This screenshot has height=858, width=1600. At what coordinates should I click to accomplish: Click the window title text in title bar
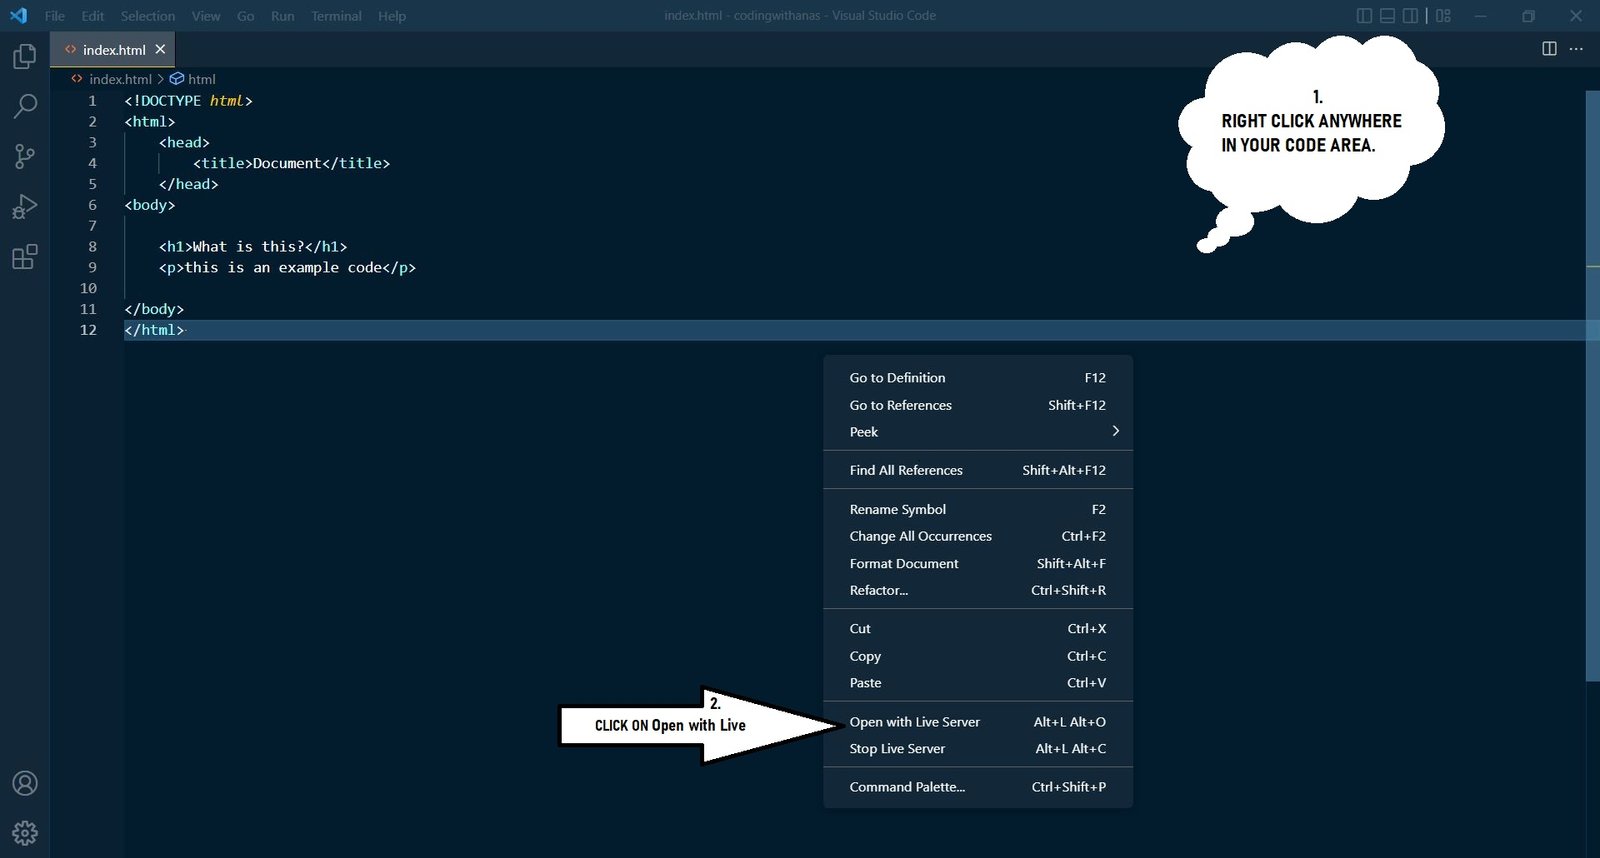(x=800, y=16)
